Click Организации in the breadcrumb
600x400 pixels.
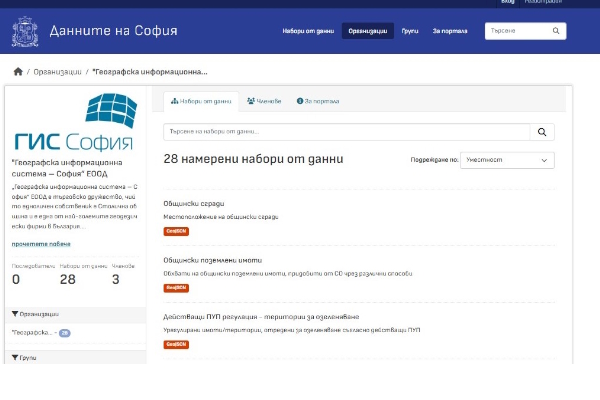point(57,72)
